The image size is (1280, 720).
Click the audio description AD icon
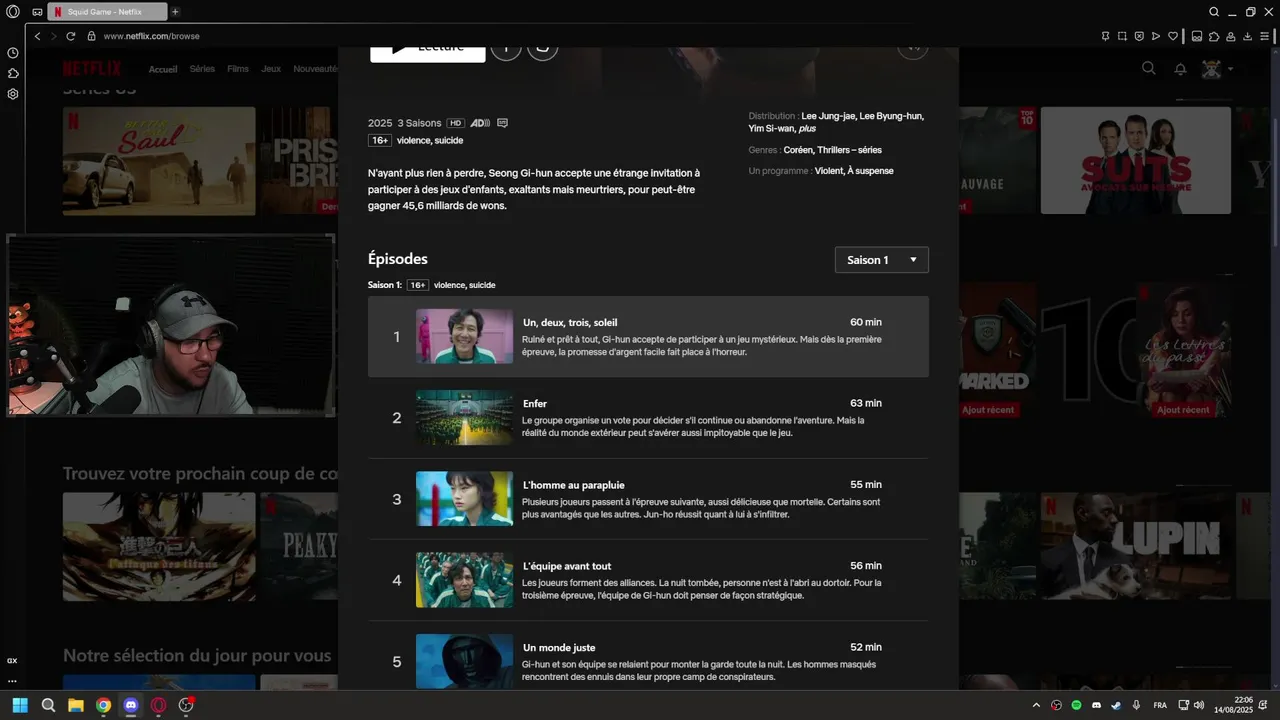[480, 123]
